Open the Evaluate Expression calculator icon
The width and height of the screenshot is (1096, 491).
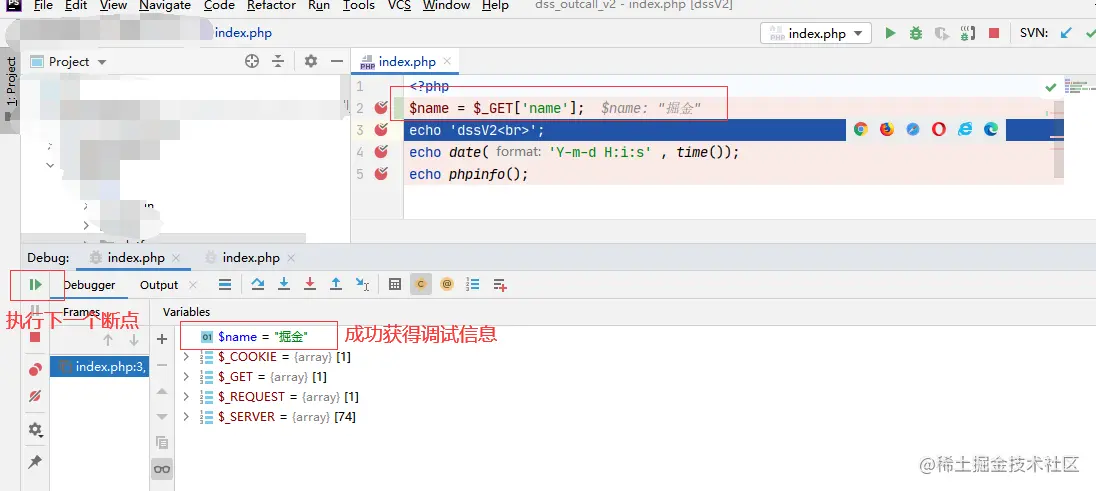tap(395, 284)
